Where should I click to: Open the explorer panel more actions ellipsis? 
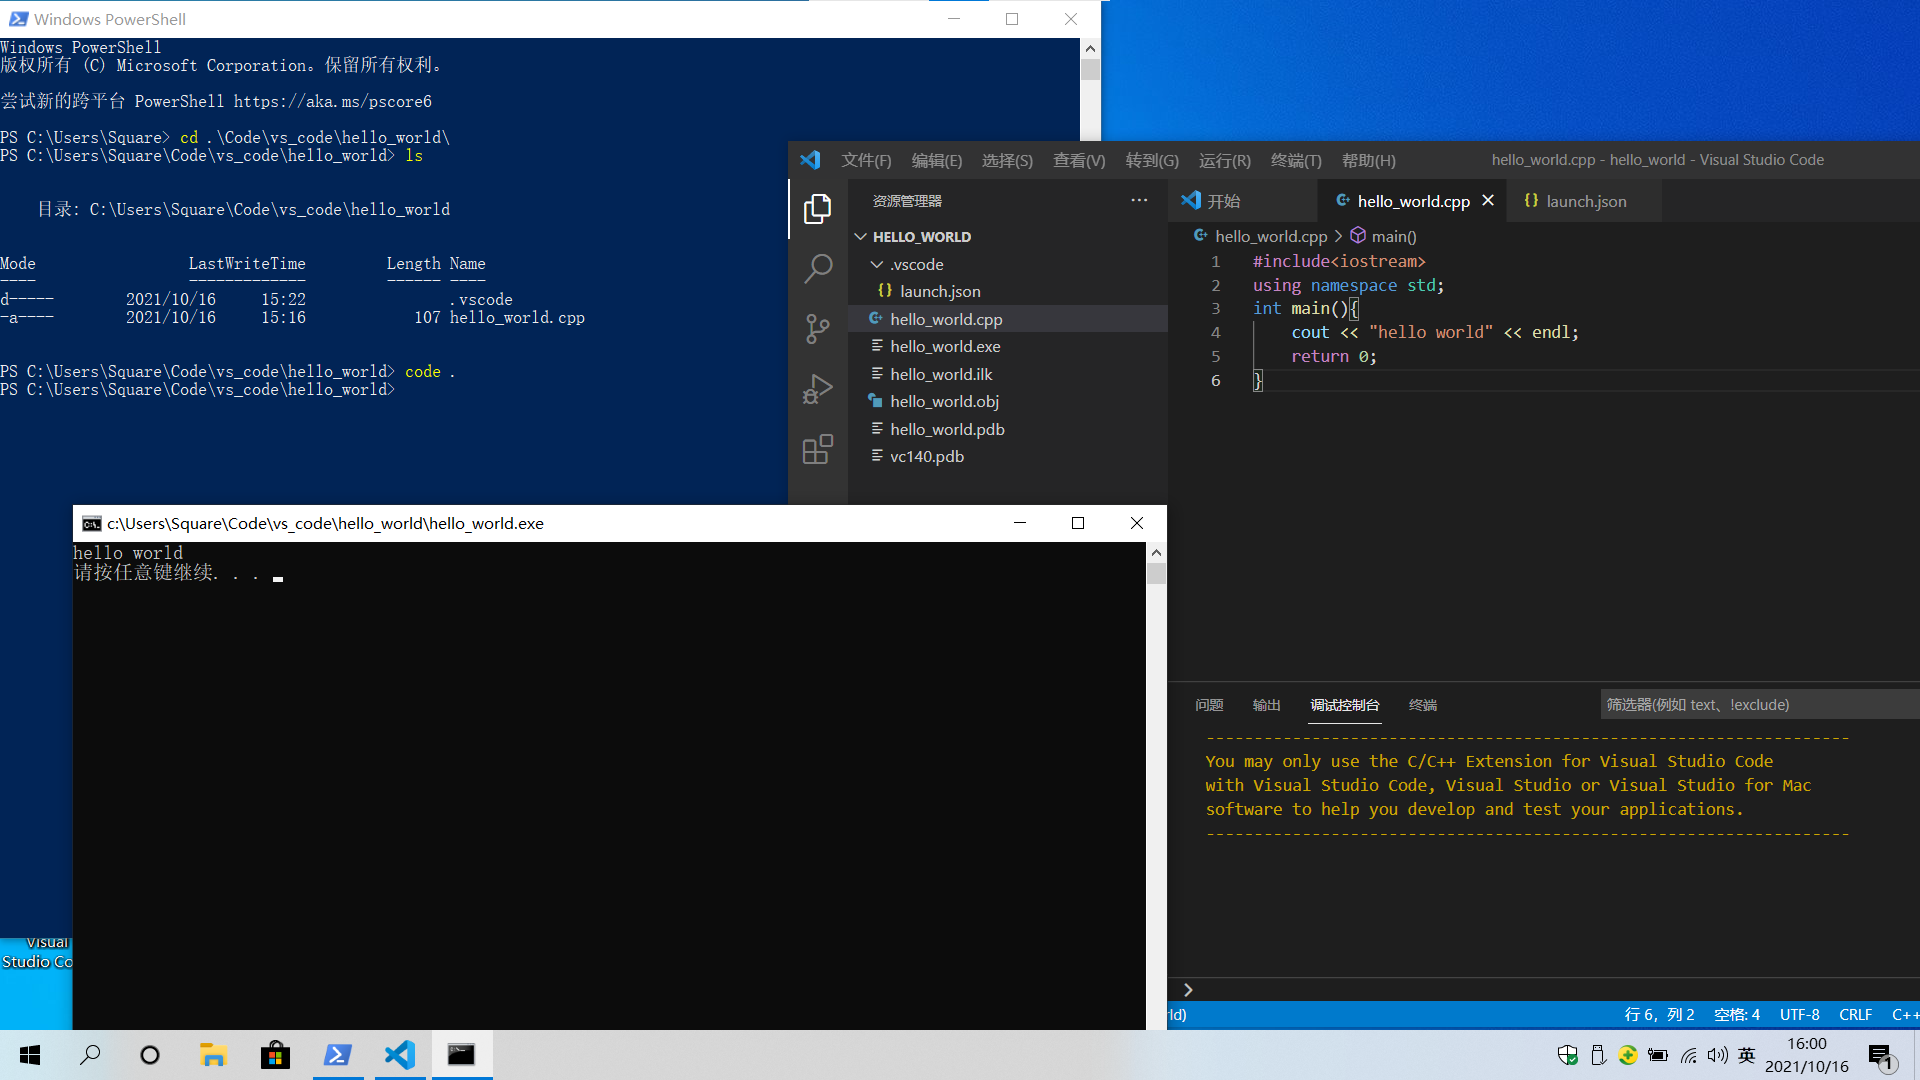click(x=1139, y=201)
